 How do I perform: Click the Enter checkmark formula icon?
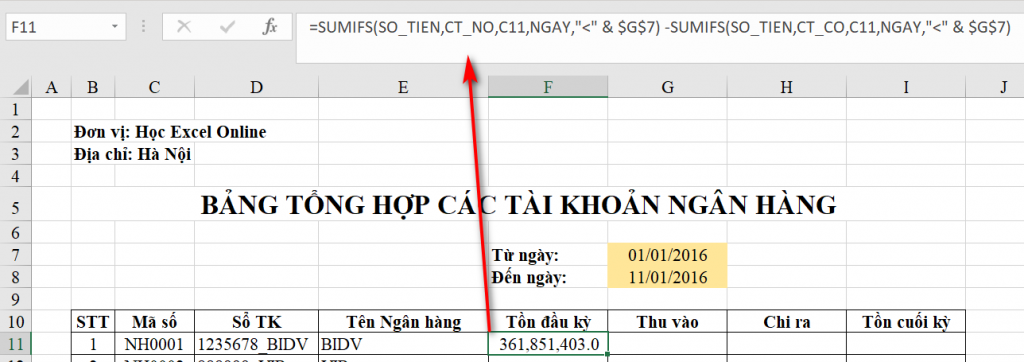227,27
